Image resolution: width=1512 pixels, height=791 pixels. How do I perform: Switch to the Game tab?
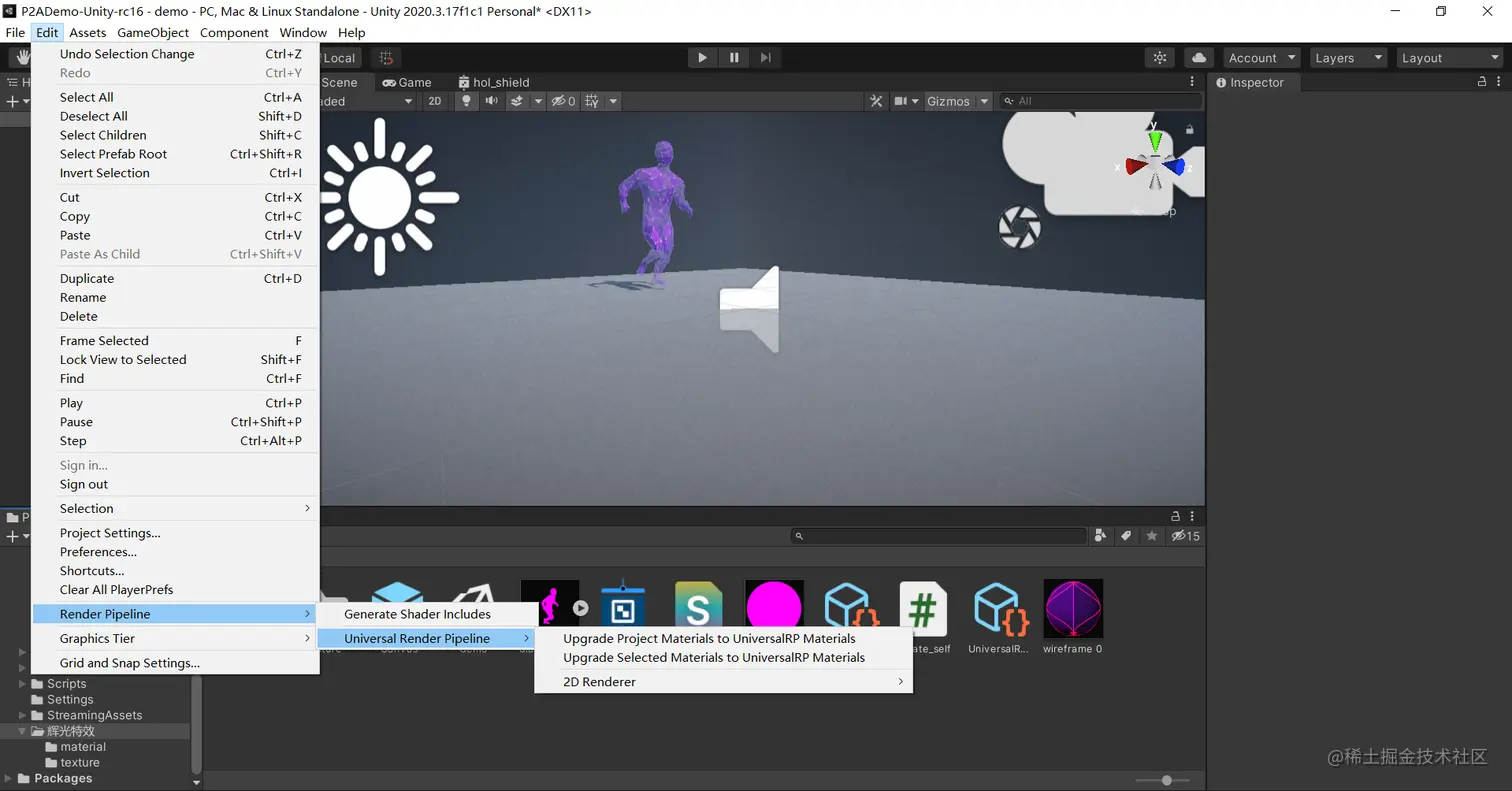click(406, 82)
